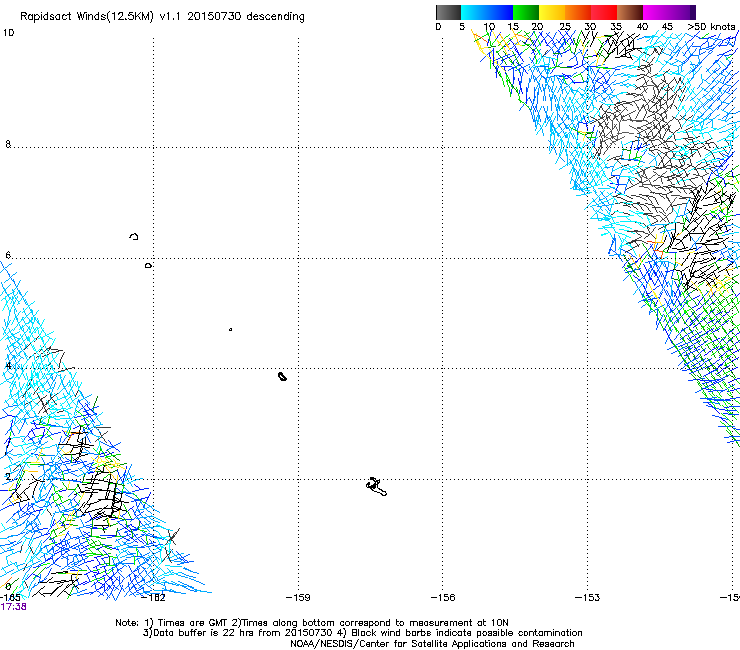Viewport: 740px width, 650px height.
Task: Click the legend scale value "40"
Action: (x=642, y=27)
